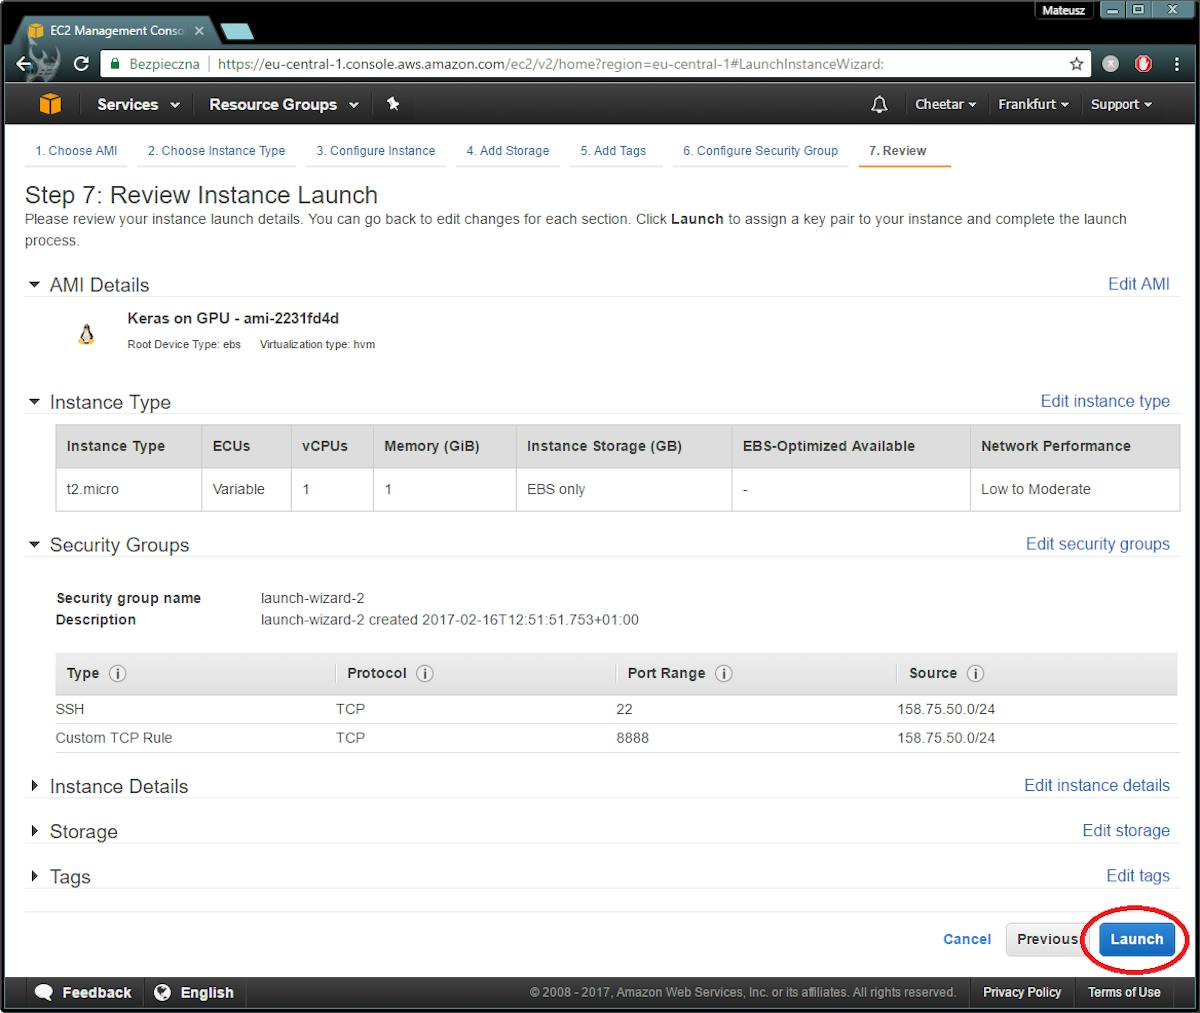Open the notifications bell icon
1200x1013 pixels.
tap(879, 104)
